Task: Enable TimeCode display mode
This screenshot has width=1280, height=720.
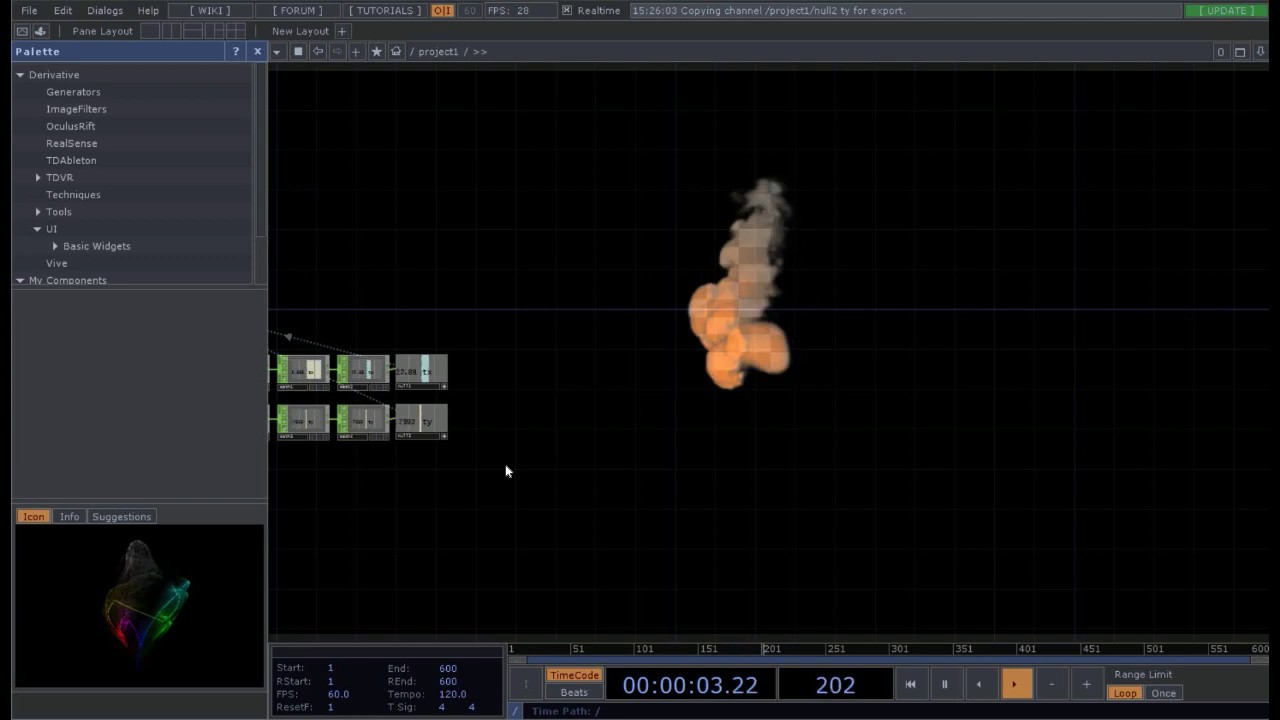Action: click(574, 675)
